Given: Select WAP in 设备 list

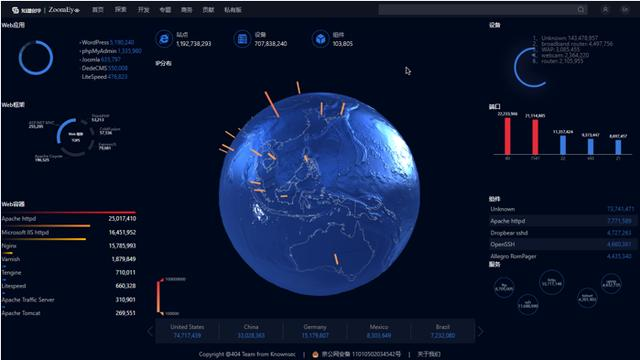Looking at the screenshot, I should tap(556, 49).
